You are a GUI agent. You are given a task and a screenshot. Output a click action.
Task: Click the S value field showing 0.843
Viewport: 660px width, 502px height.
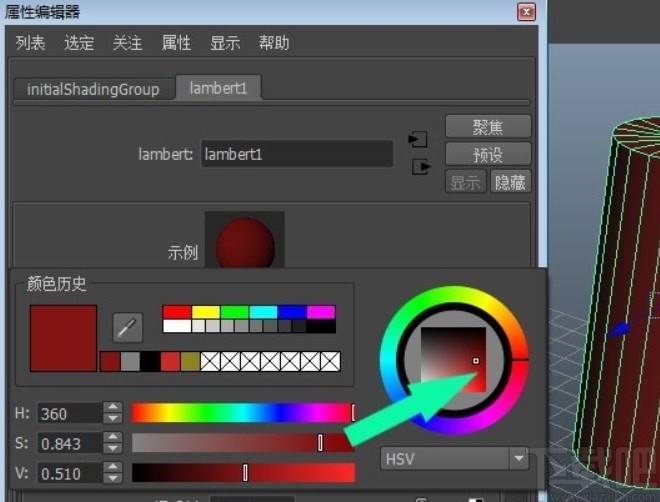click(69, 444)
